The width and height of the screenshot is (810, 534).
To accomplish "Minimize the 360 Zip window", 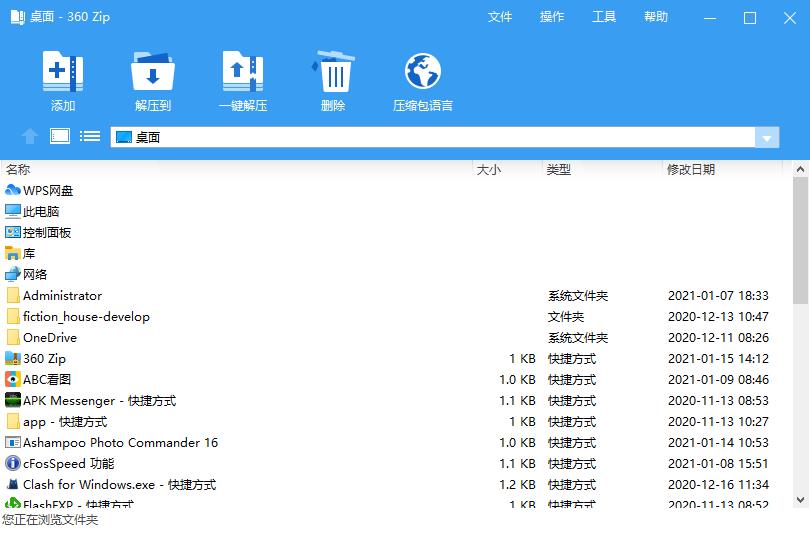I will [x=710, y=18].
